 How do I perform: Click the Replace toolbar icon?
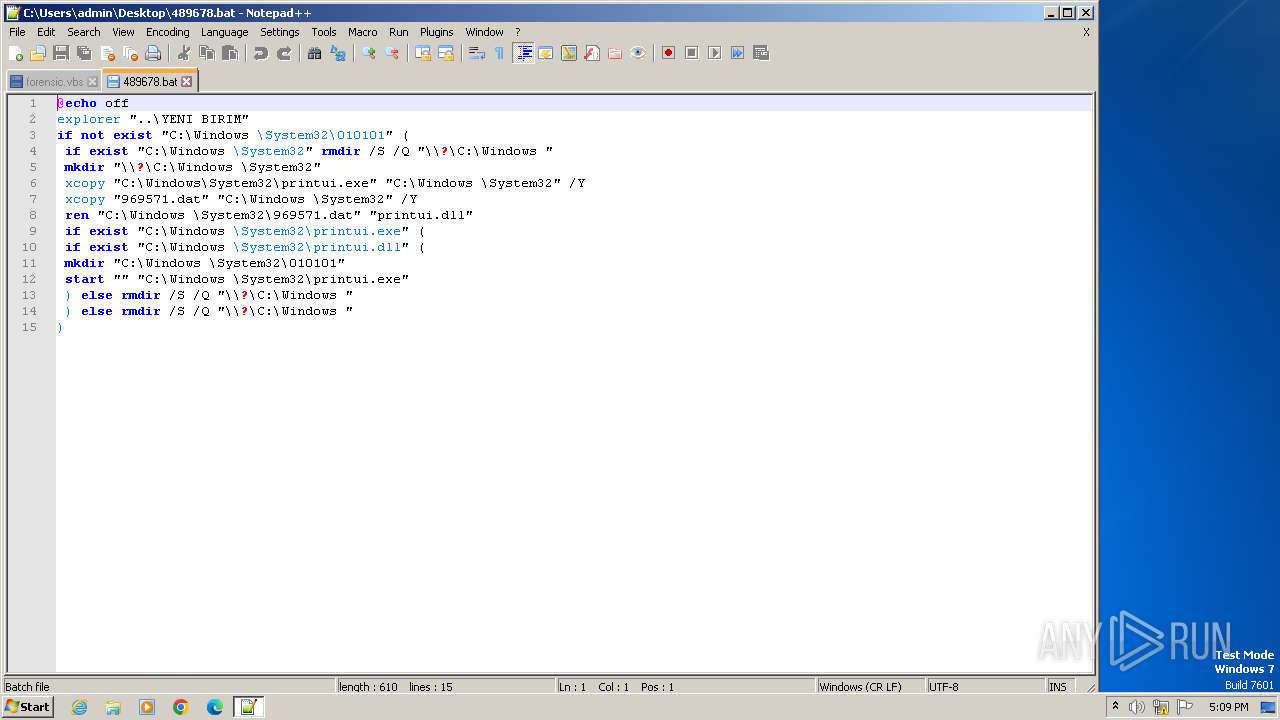(337, 53)
